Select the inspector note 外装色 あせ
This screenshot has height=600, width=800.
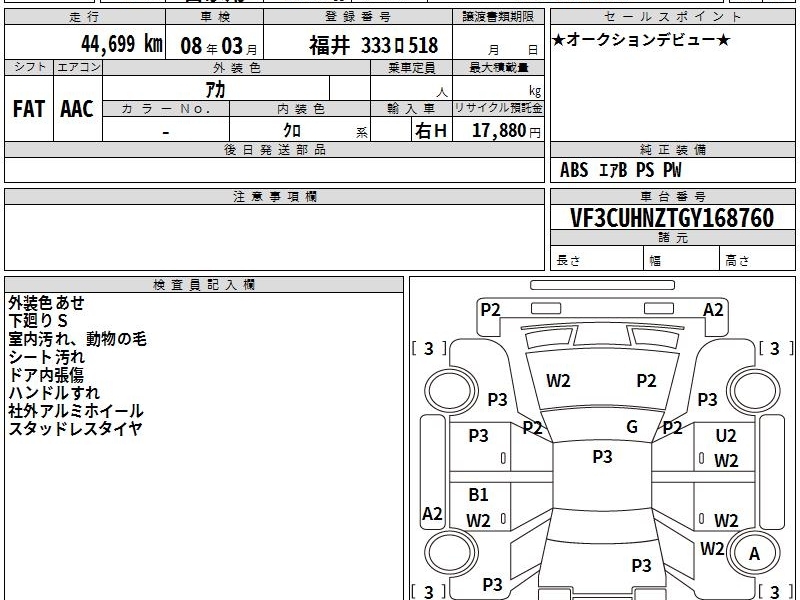click(x=46, y=303)
